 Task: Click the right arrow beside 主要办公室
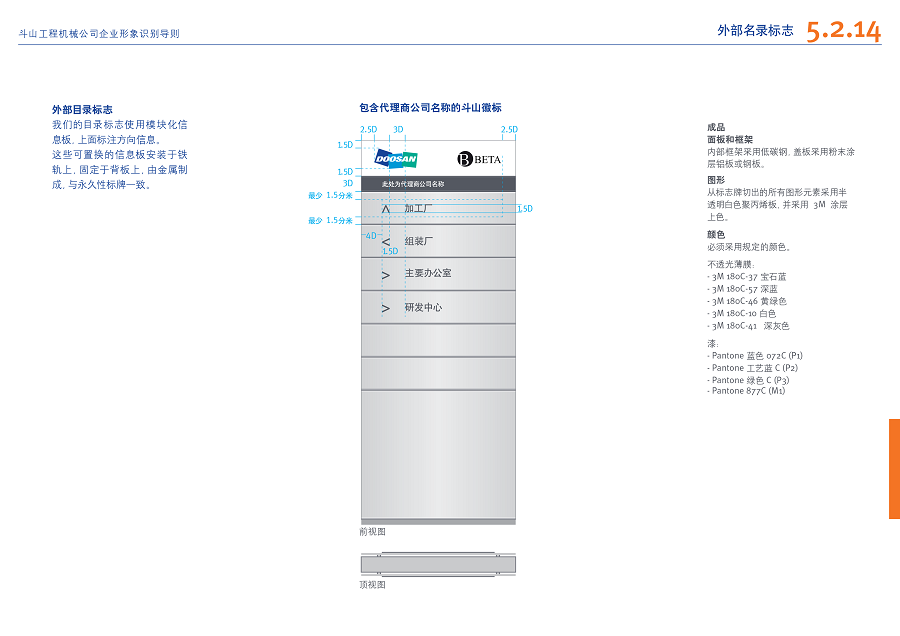click(x=386, y=276)
